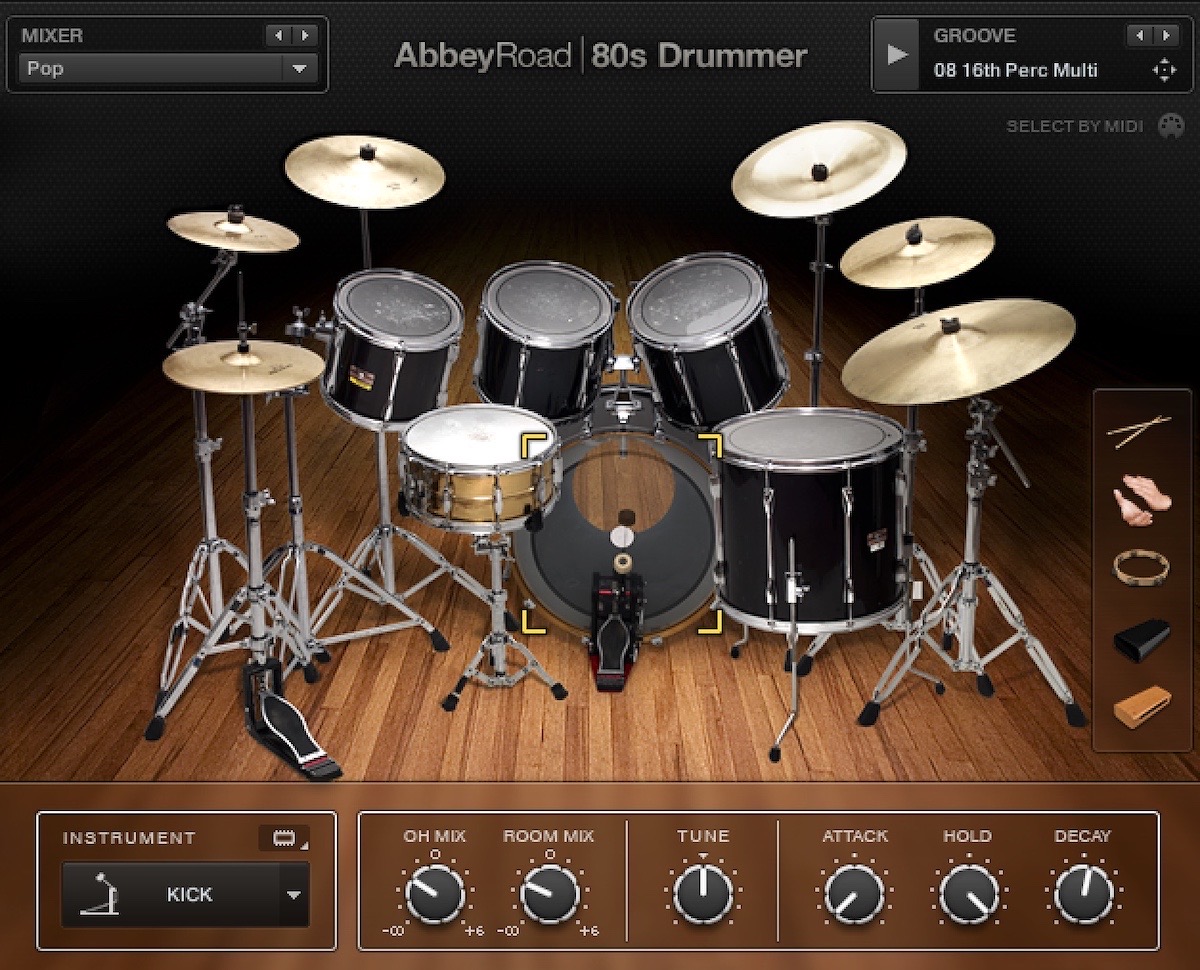Open the instrument panel small menu icon
1200x970 pixels.
pyautogui.click(x=284, y=837)
